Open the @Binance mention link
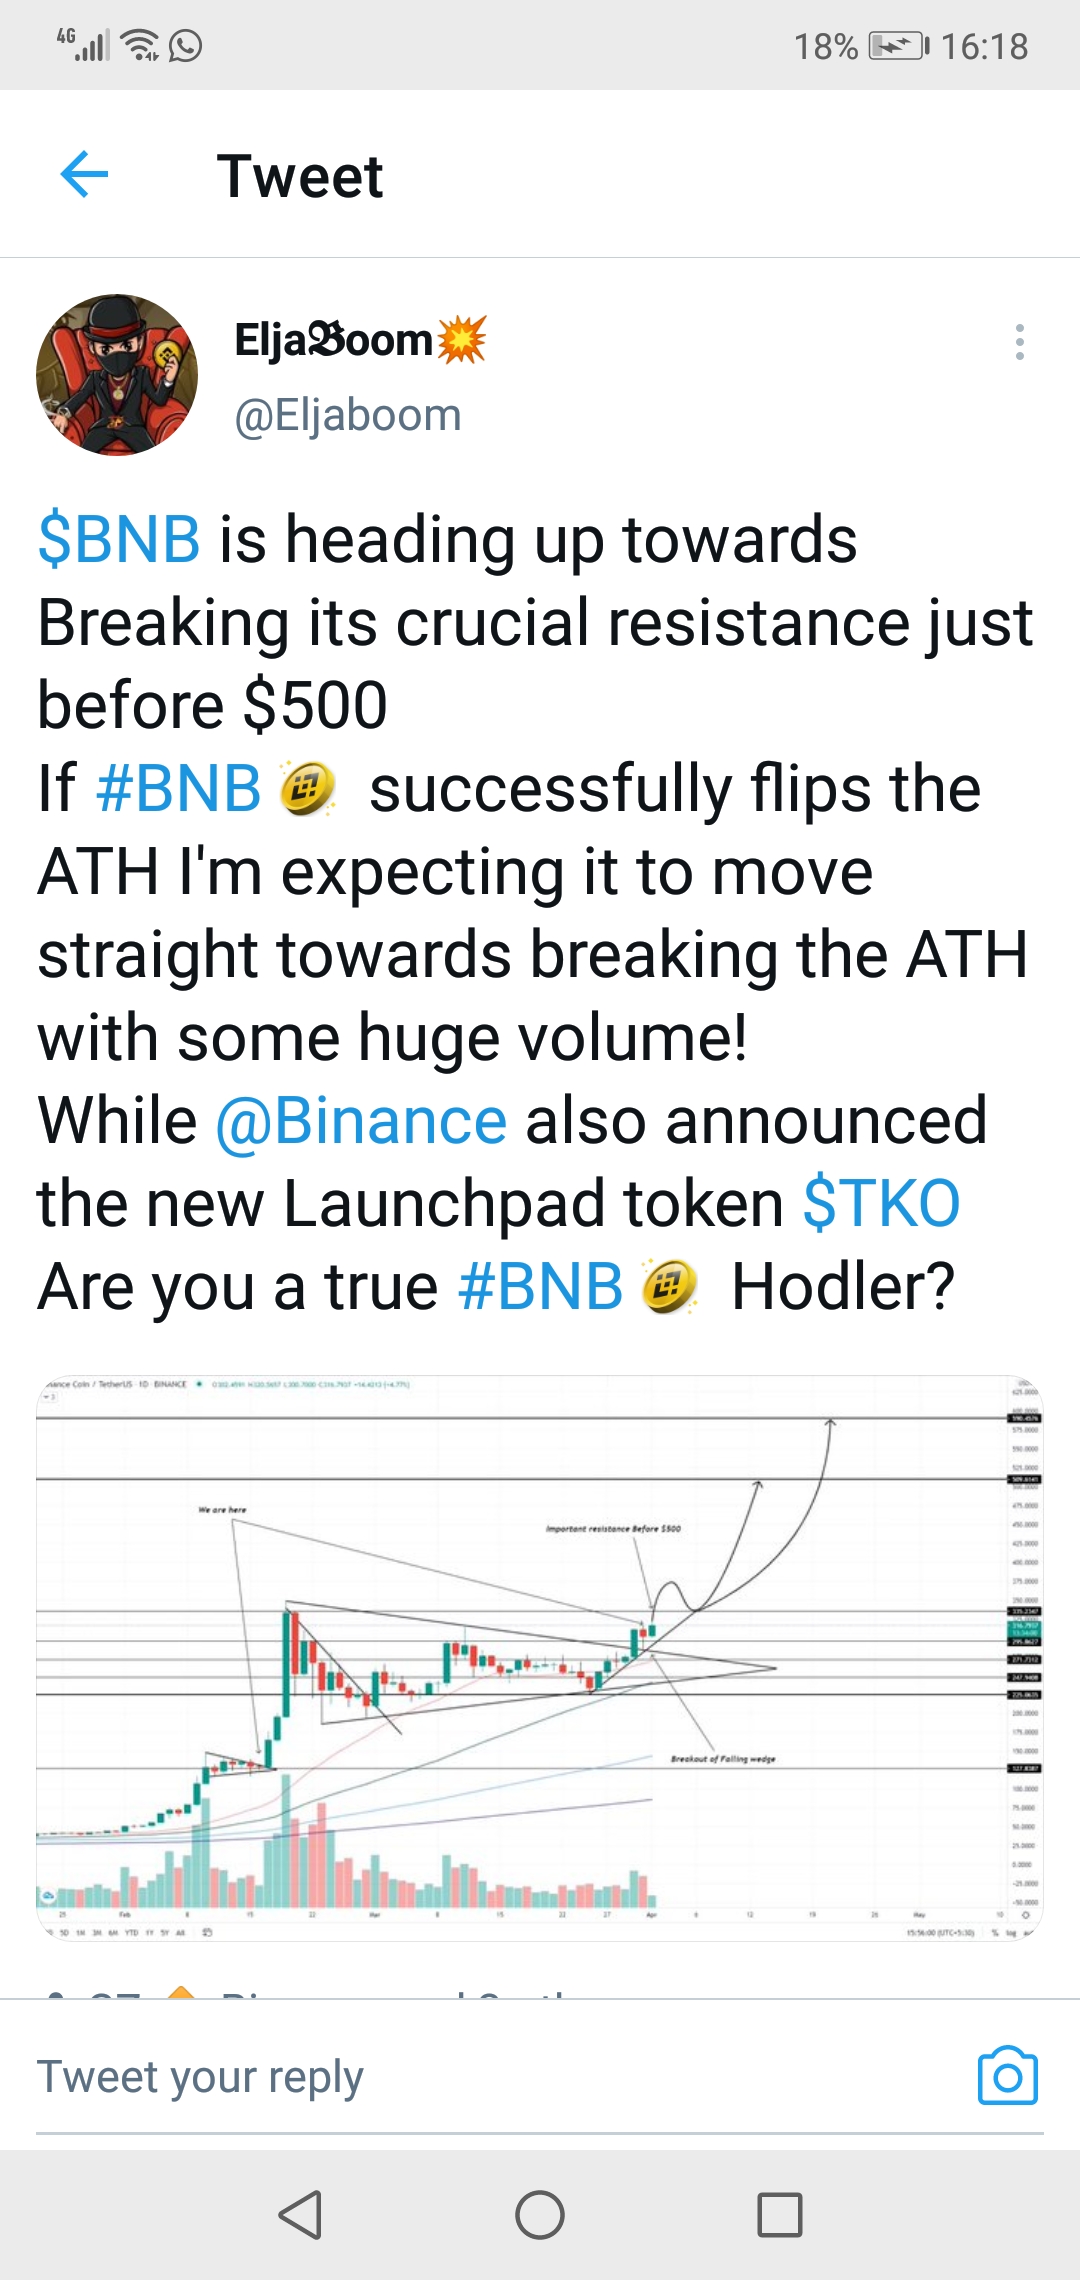The image size is (1080, 2280). click(x=361, y=1120)
